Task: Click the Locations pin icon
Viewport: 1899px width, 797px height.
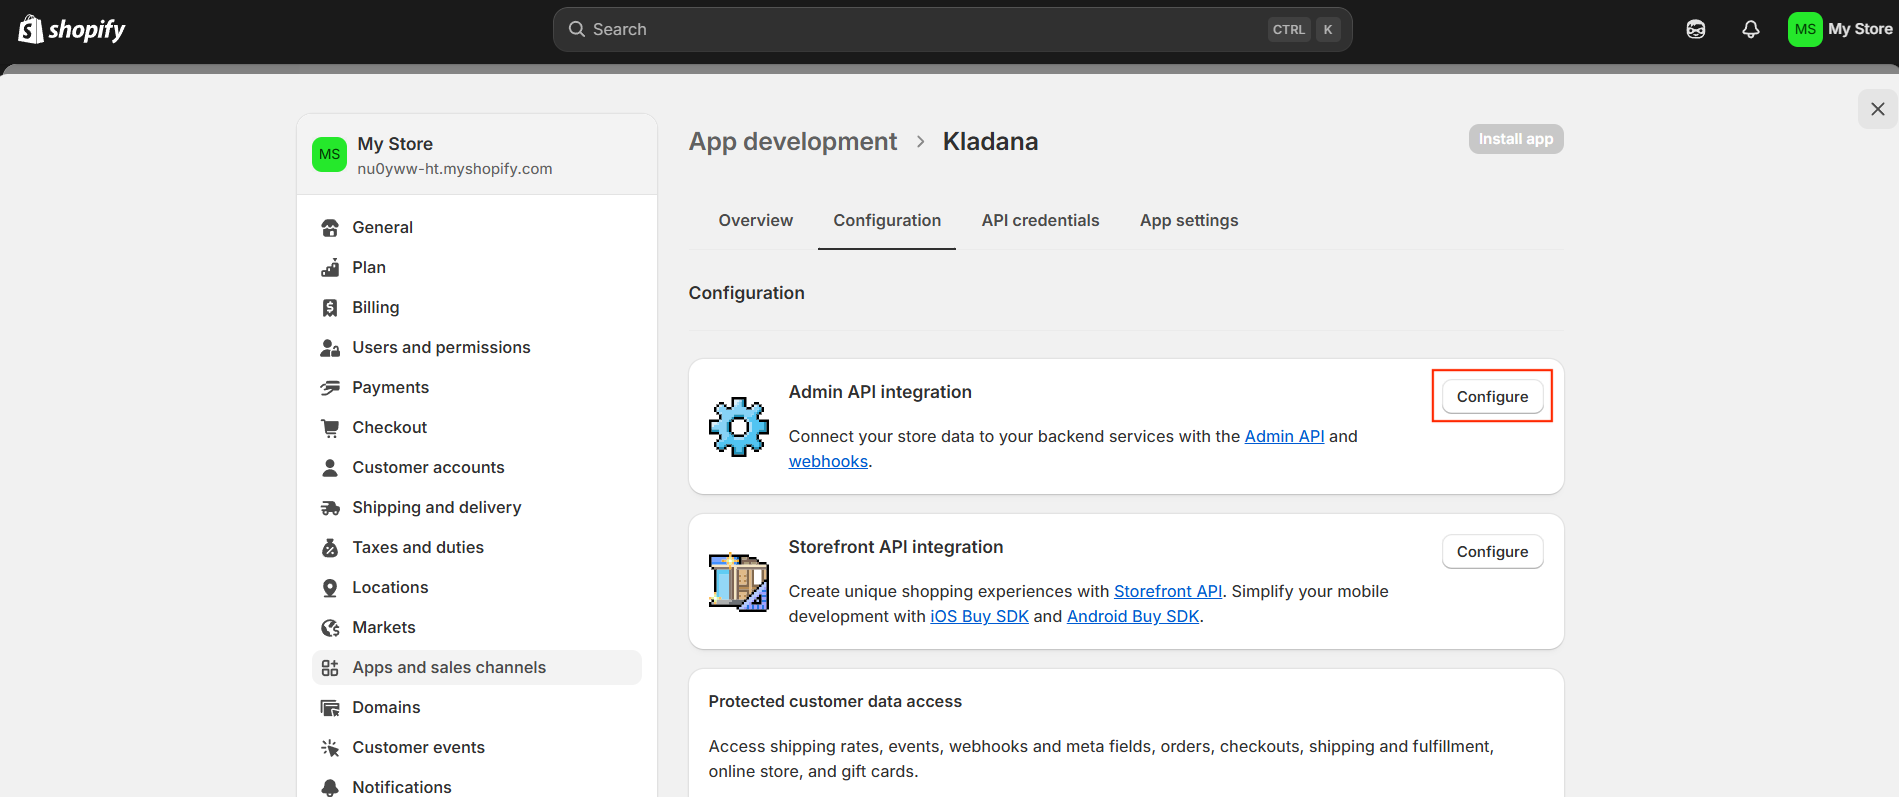Action: pyautogui.click(x=330, y=588)
